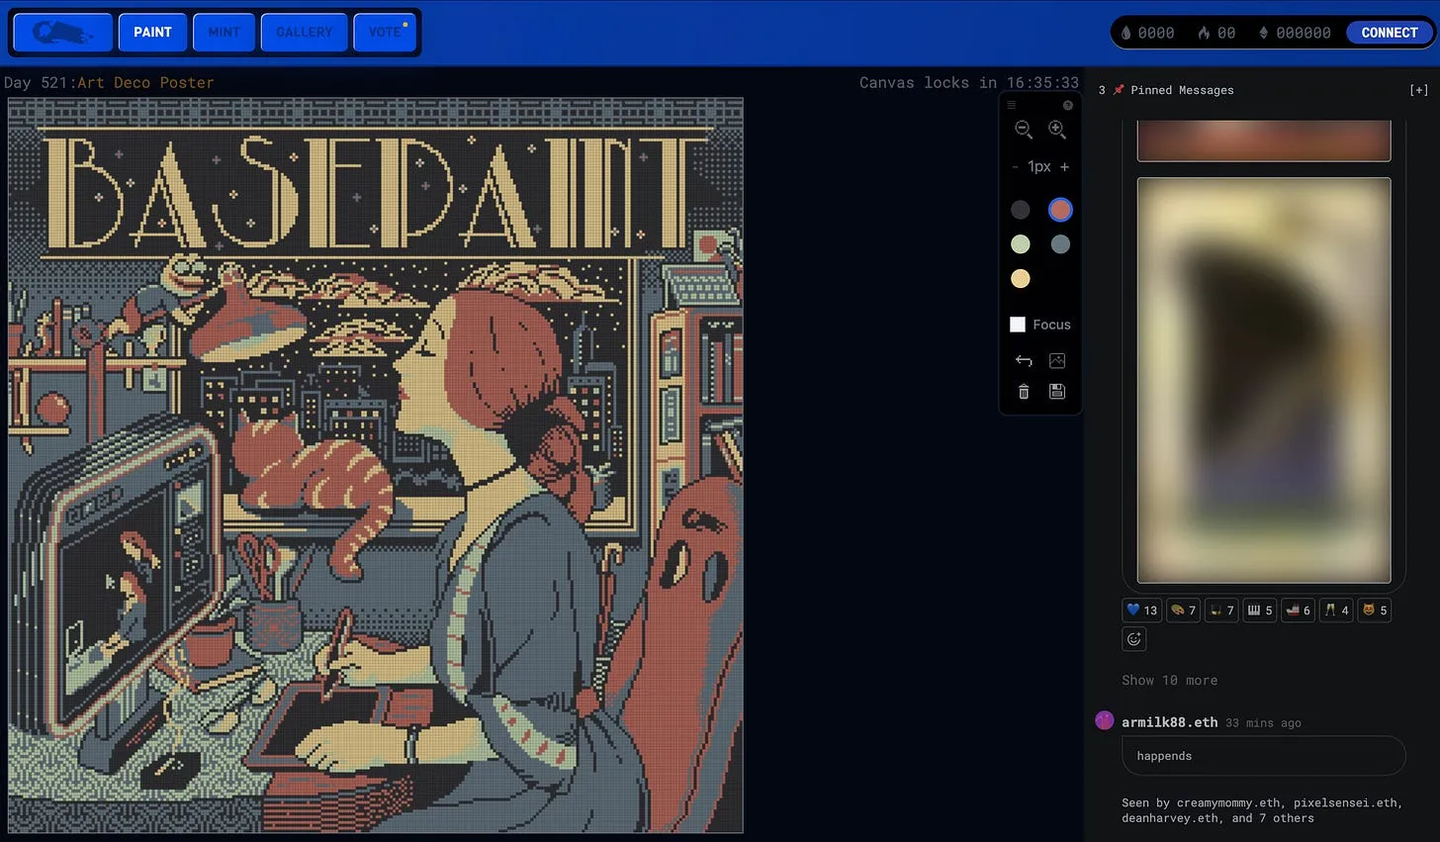Toggle the Focus checkbox
Image resolution: width=1440 pixels, height=842 pixels.
(x=1018, y=324)
